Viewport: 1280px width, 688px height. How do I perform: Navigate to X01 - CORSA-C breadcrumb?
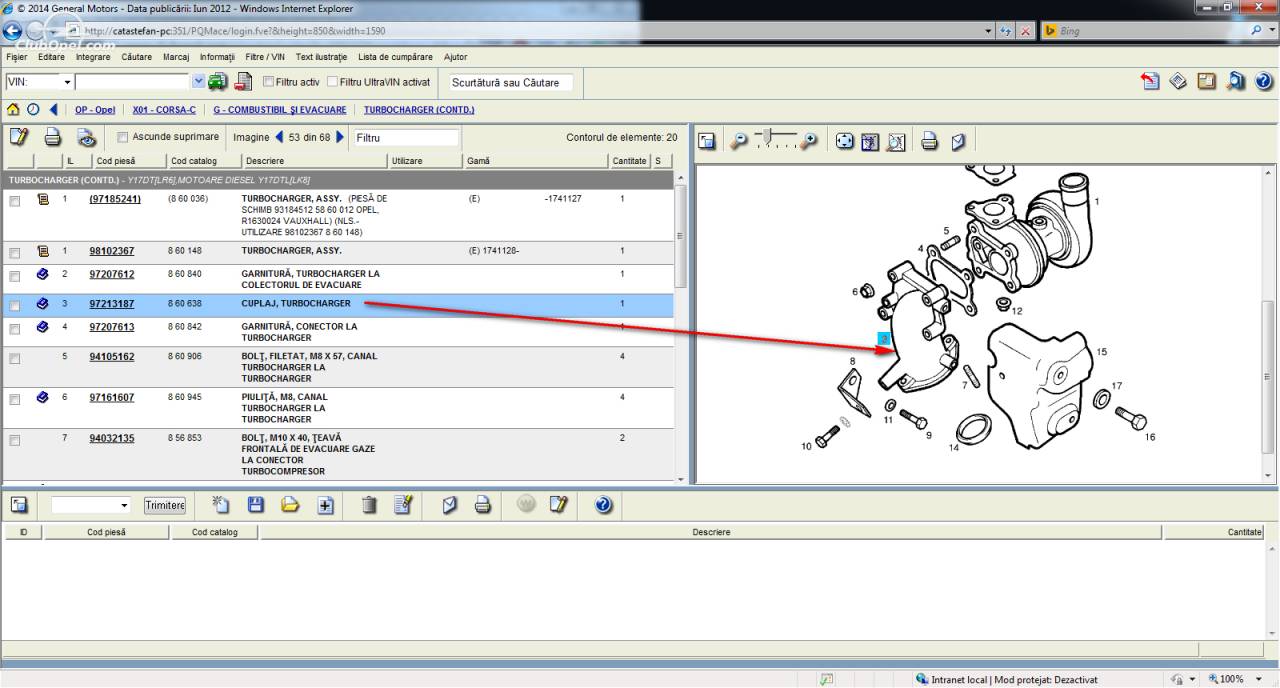pos(164,110)
